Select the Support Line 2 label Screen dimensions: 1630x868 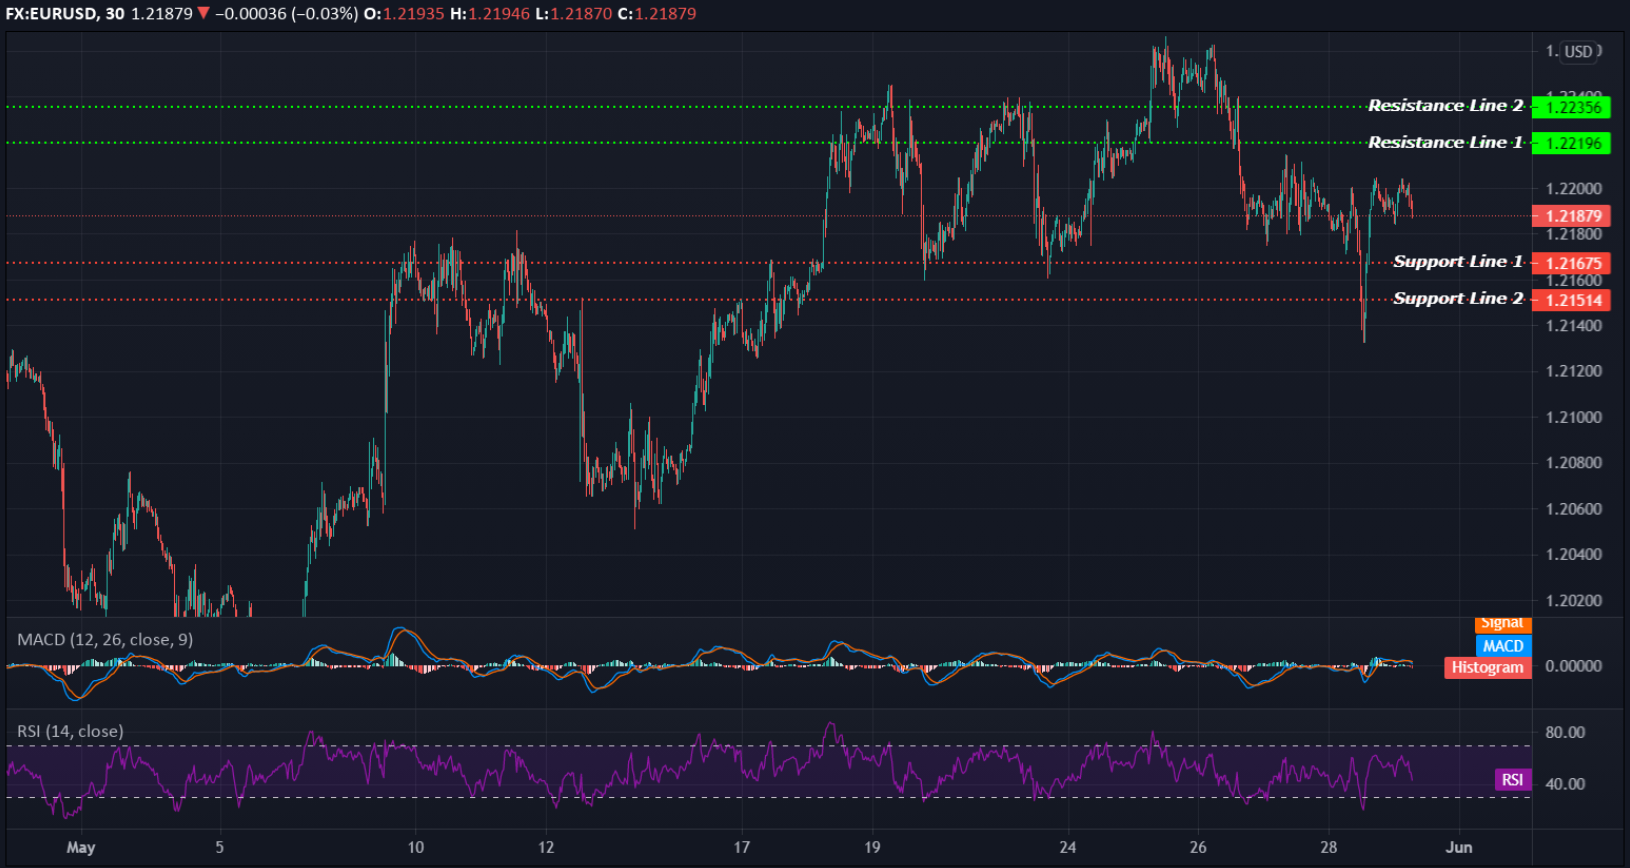point(1458,299)
